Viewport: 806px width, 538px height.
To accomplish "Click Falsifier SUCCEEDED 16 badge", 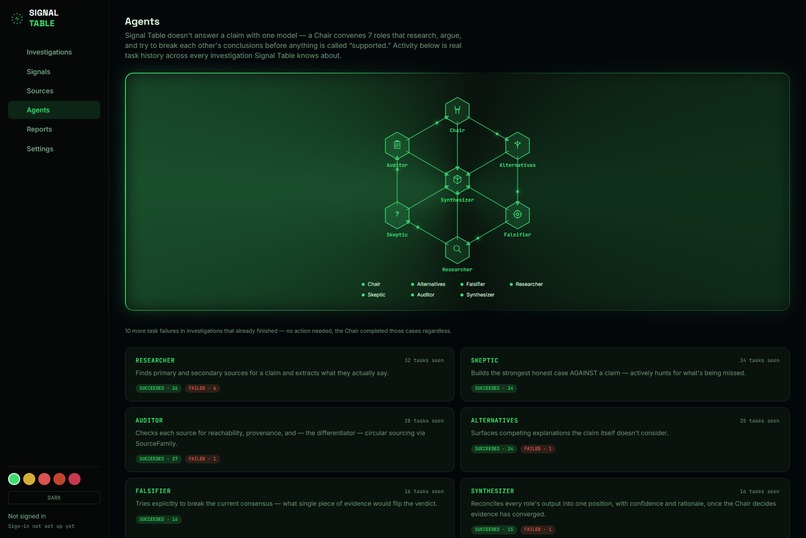I will pos(158,519).
